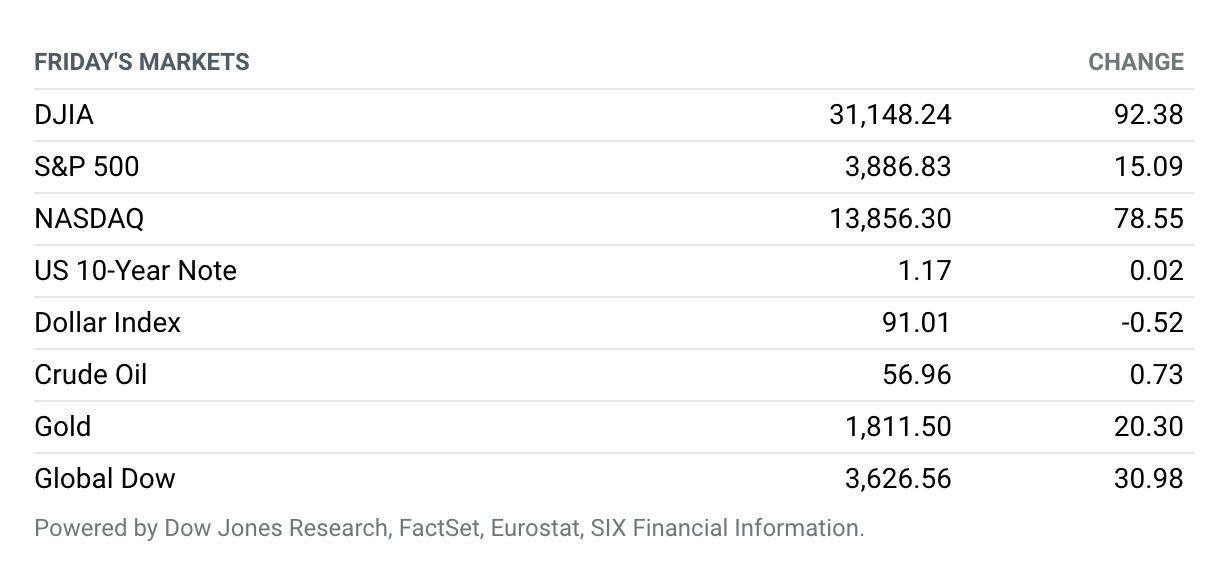Open the NASDAQ row label
This screenshot has width=1224, height=588.
tap(89, 219)
